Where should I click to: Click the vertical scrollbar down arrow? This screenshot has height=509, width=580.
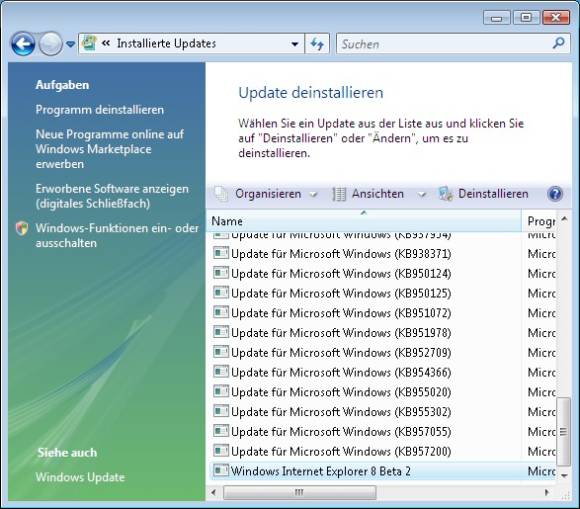(x=564, y=475)
